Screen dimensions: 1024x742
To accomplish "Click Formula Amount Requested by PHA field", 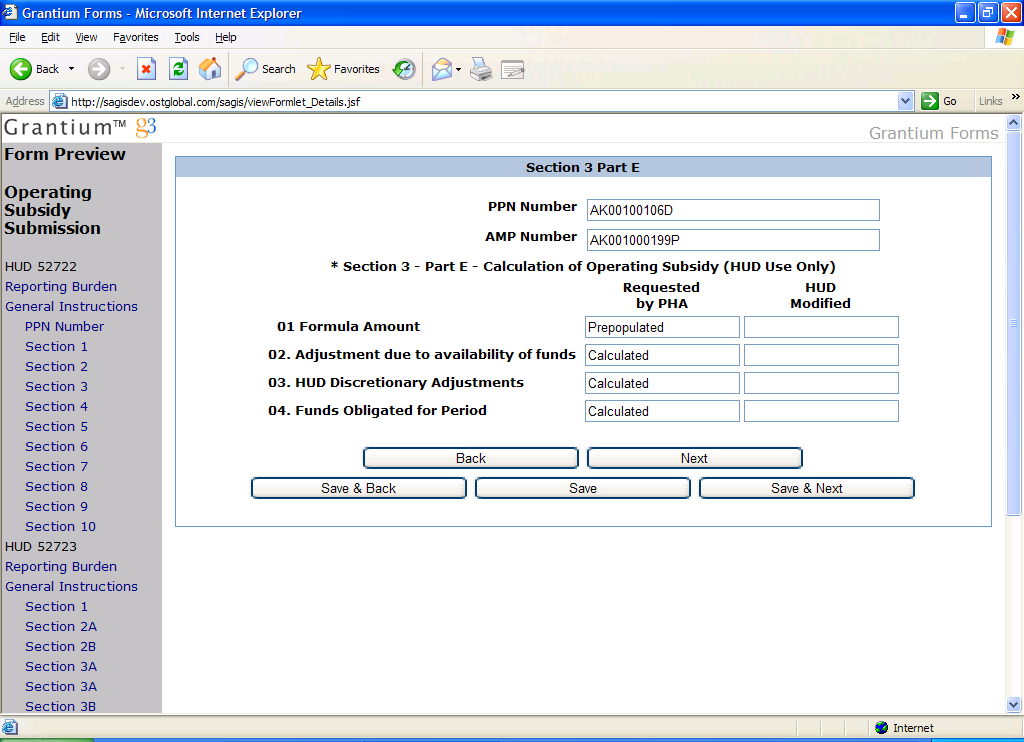I will click(x=662, y=327).
